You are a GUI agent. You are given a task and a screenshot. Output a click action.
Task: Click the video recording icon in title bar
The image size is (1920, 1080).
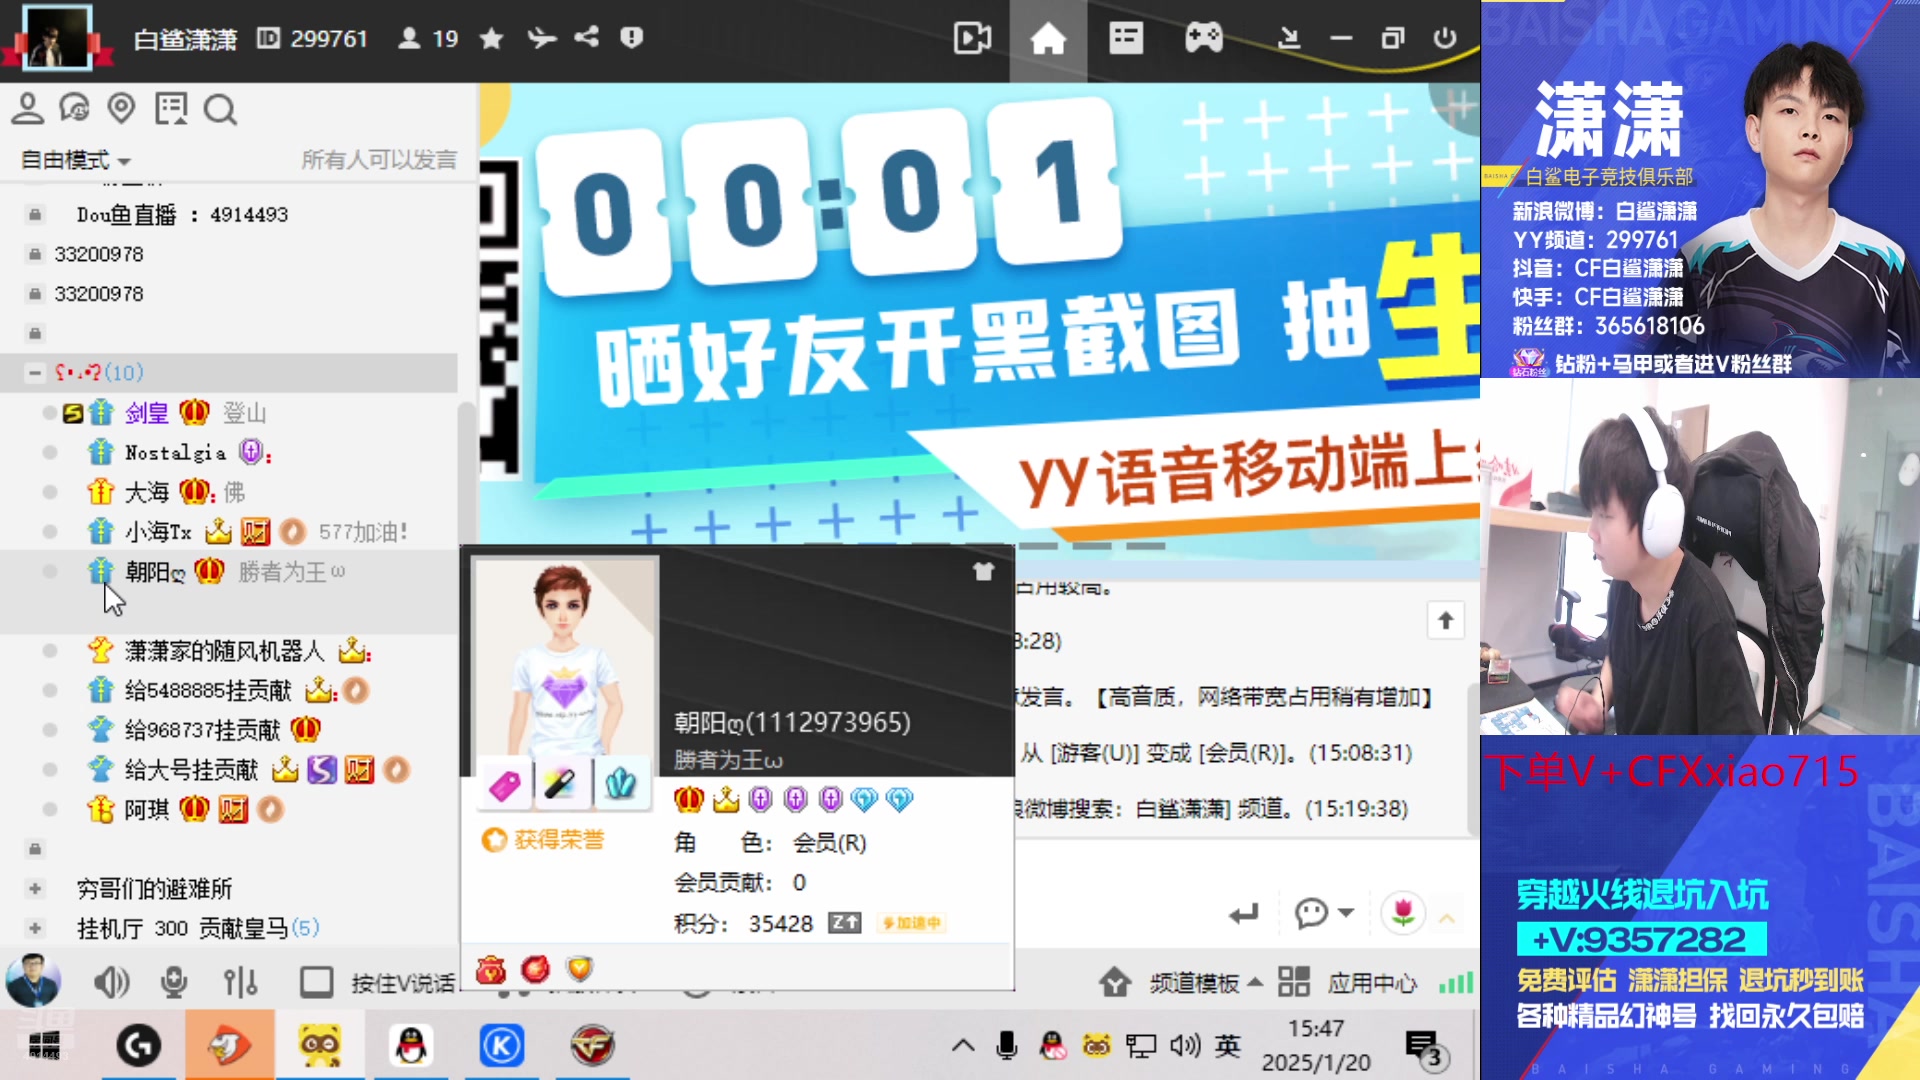click(x=972, y=39)
